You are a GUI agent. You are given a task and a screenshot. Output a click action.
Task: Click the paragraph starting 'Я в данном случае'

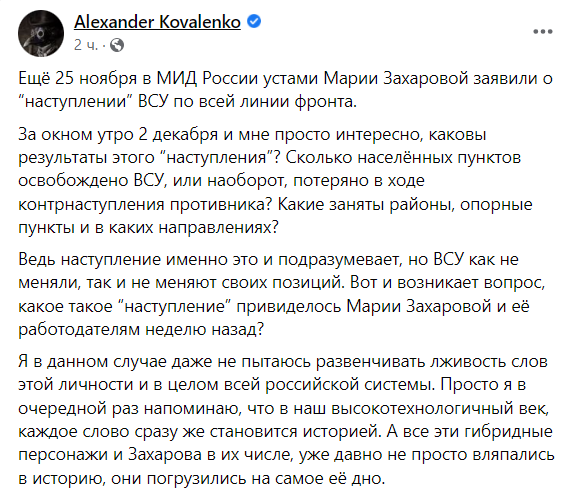[x=286, y=419]
